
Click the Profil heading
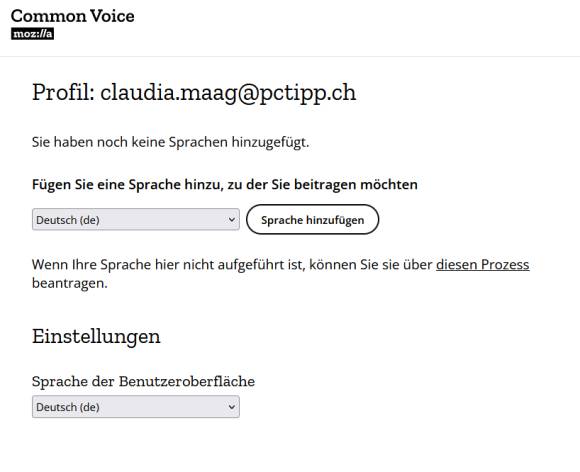click(x=194, y=92)
